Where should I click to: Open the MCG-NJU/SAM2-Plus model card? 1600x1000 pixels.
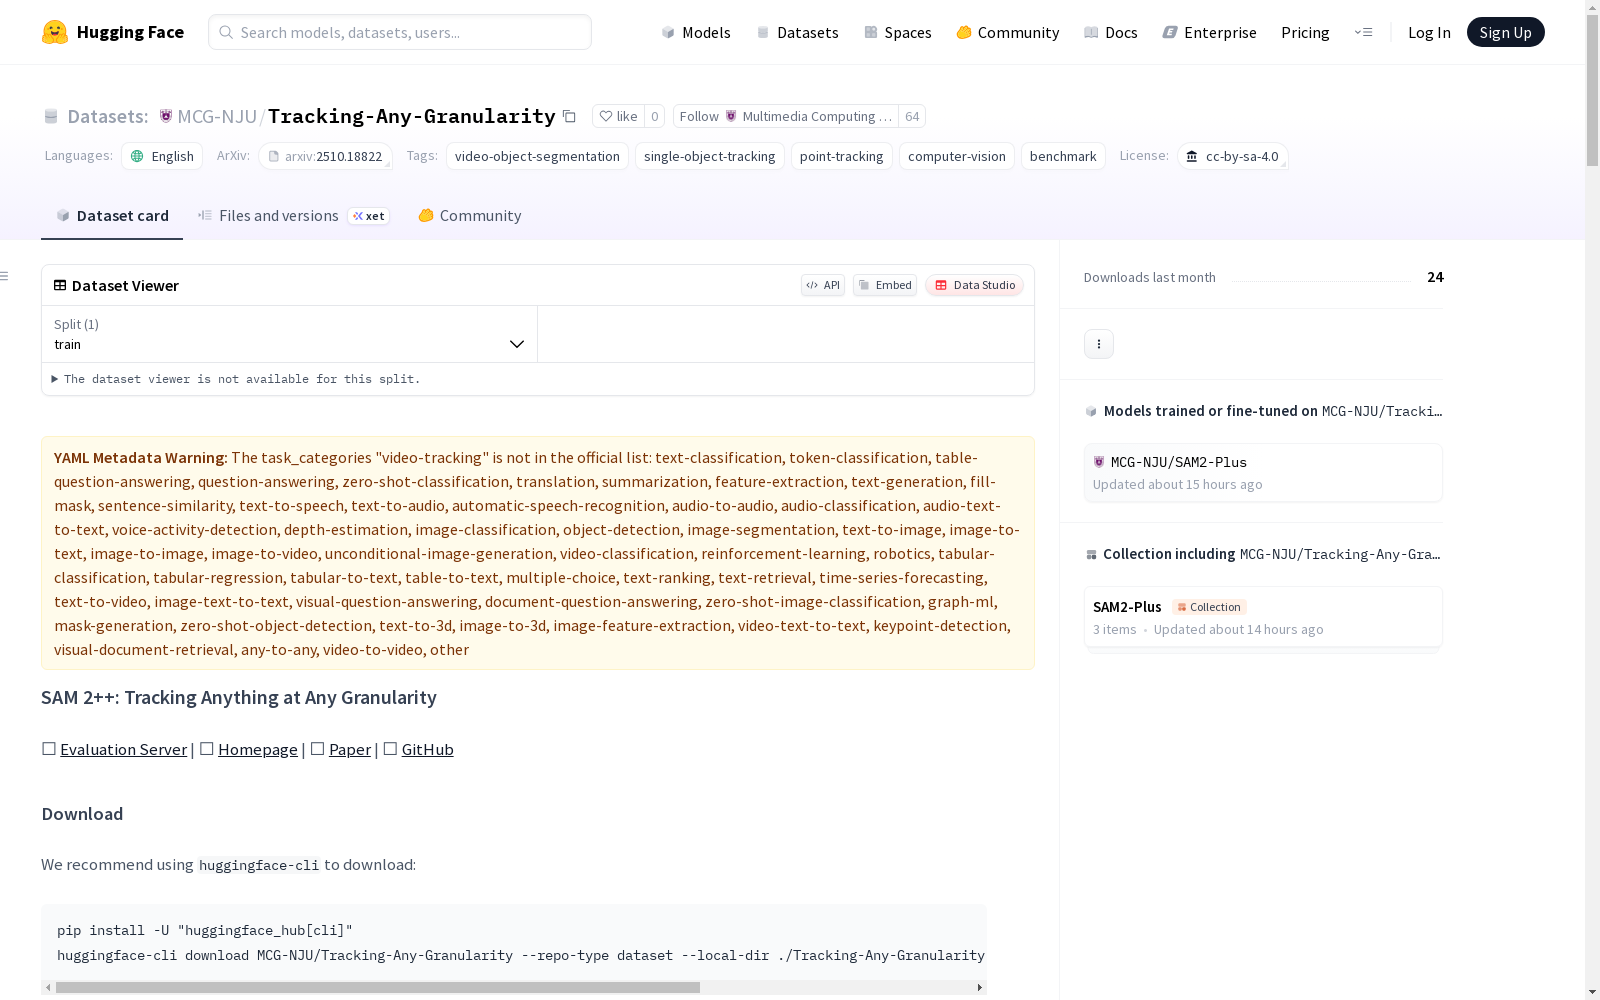pyautogui.click(x=1263, y=473)
